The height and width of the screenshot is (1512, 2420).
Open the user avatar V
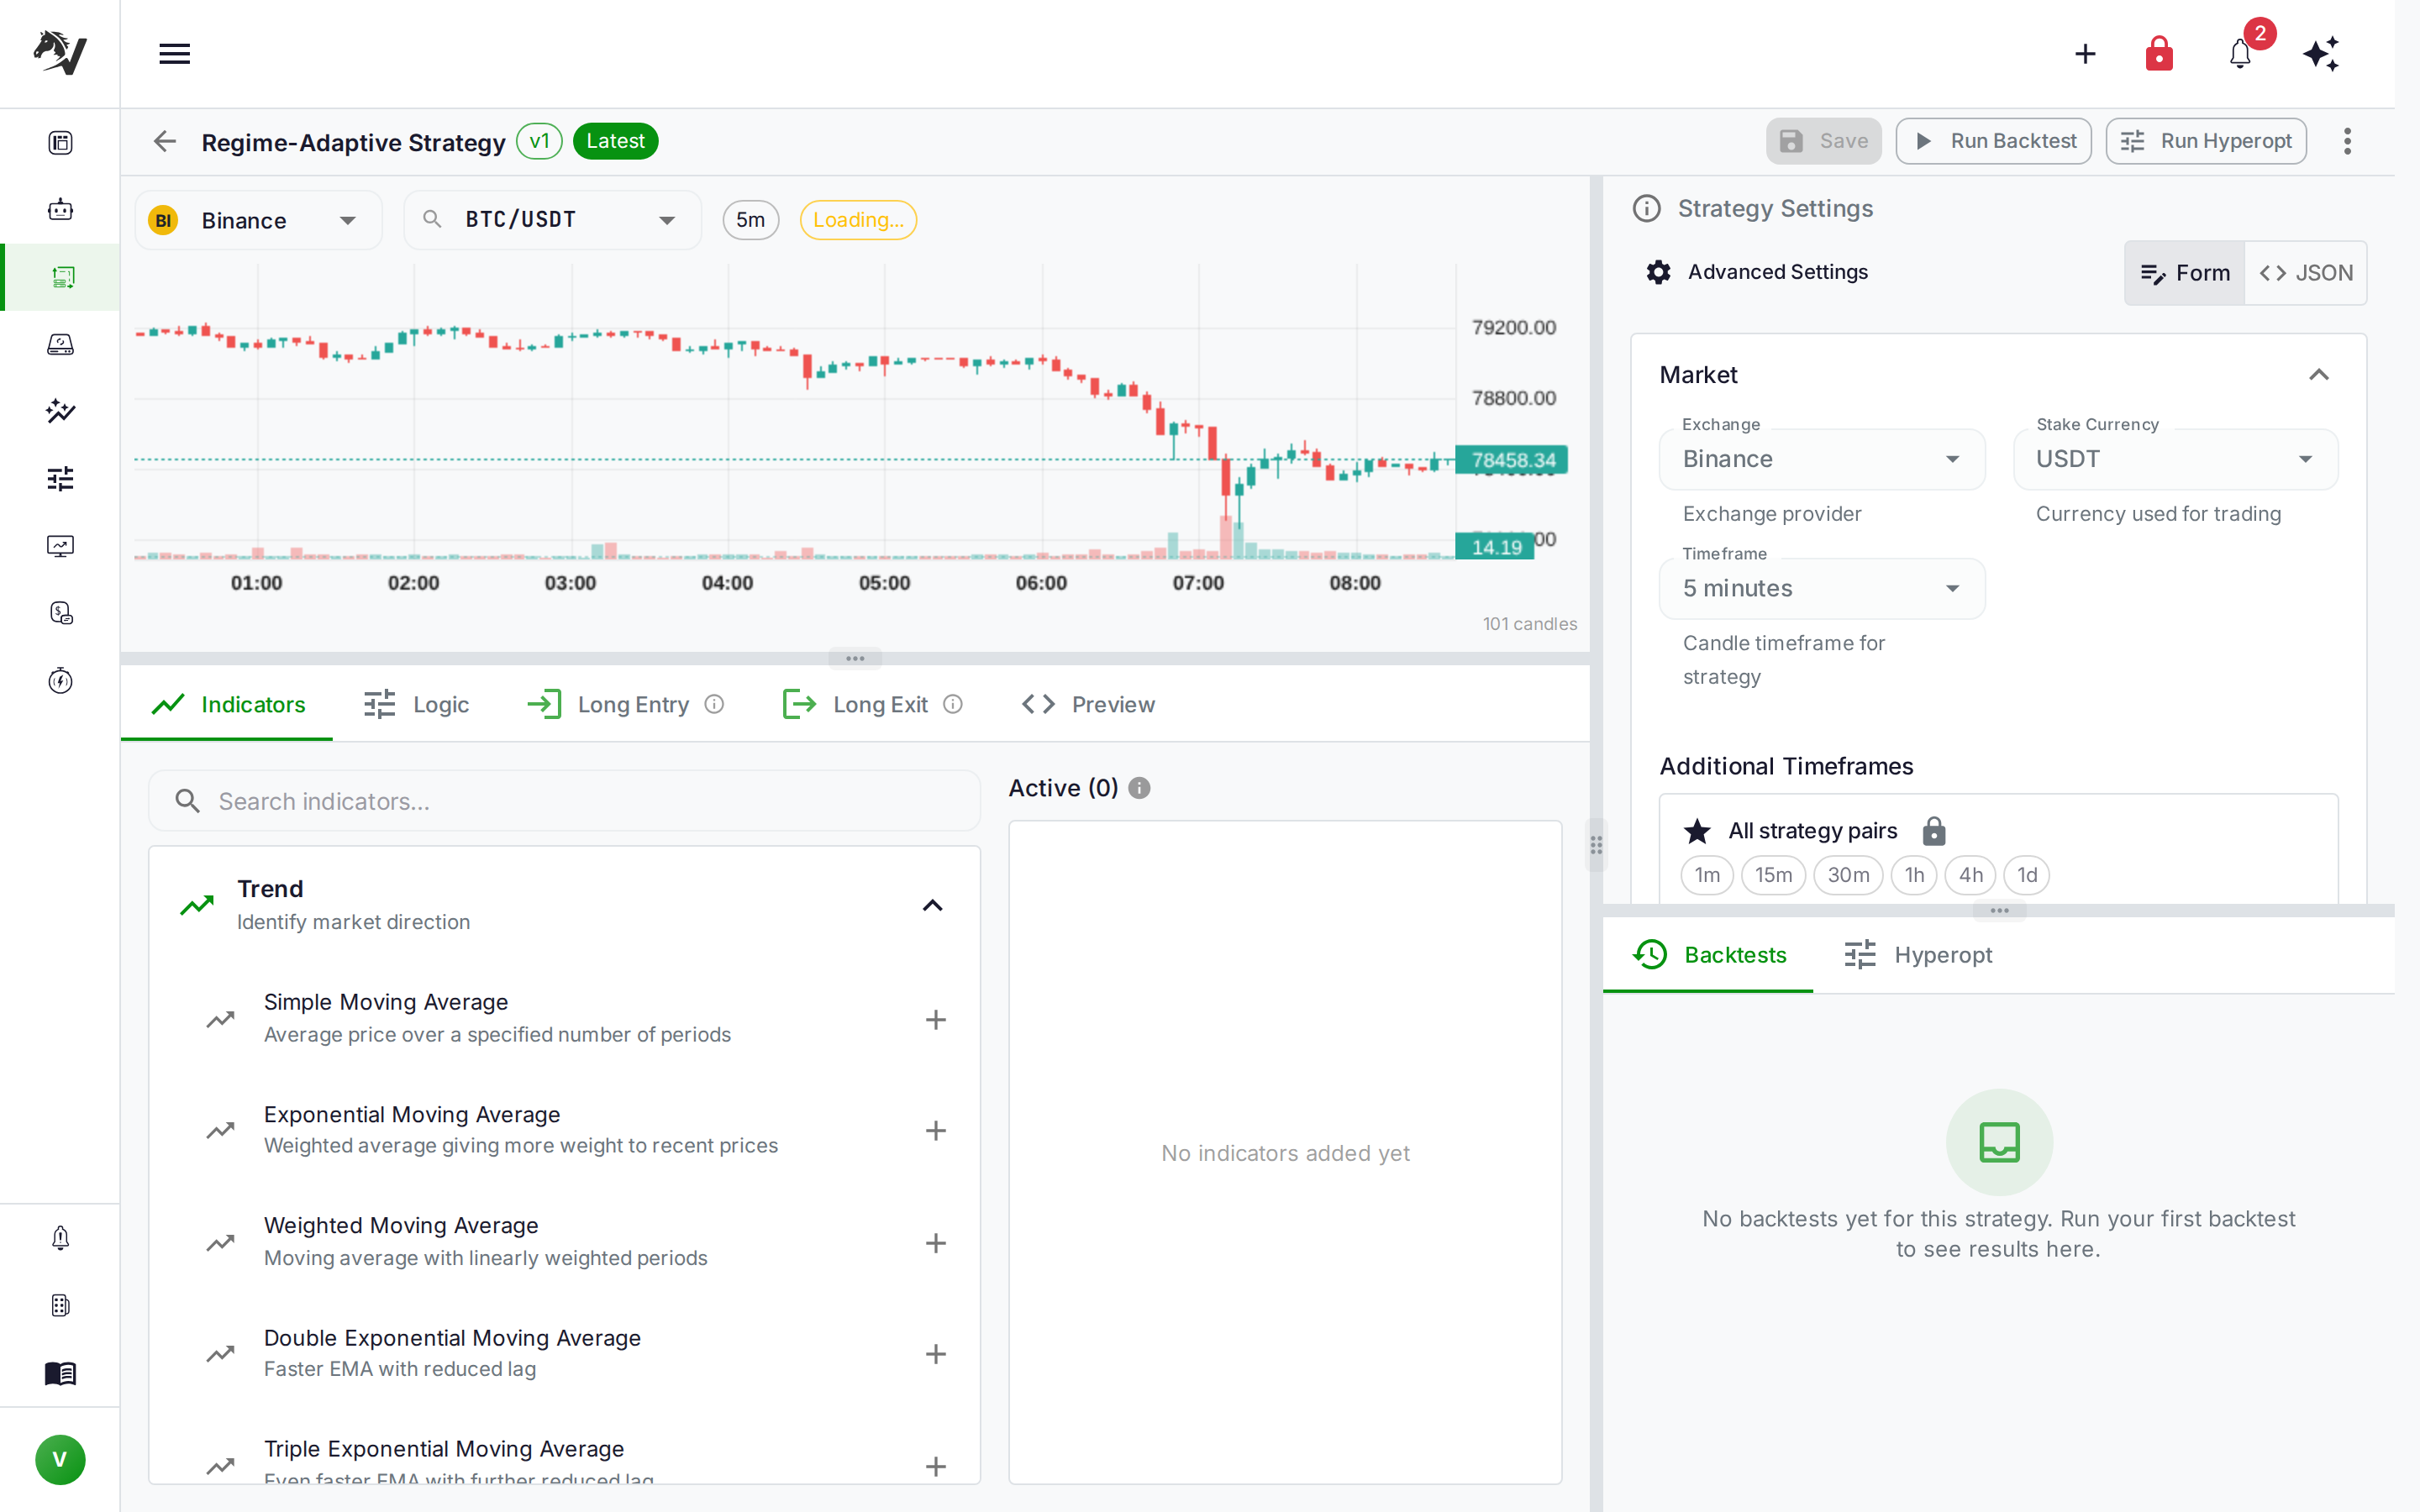(60, 1459)
